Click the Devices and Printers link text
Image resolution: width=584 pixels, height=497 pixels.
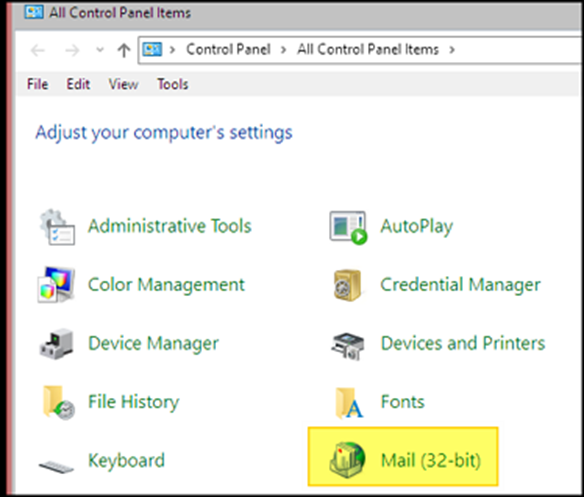[463, 343]
